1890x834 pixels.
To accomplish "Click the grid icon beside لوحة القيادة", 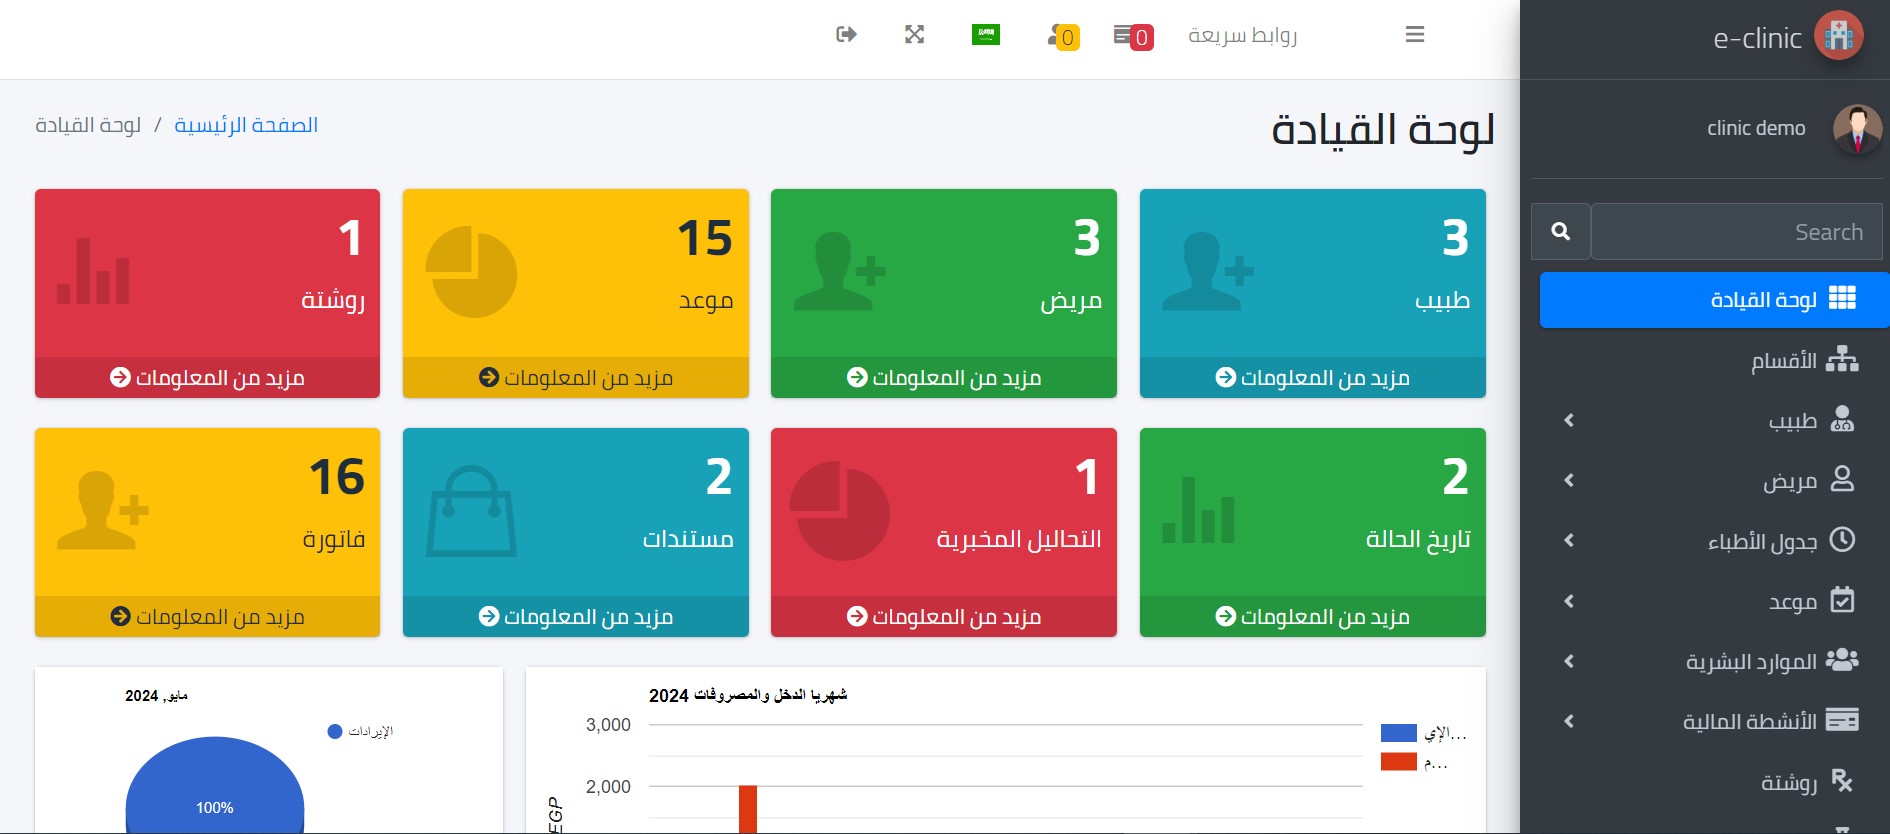I will coord(1842,298).
